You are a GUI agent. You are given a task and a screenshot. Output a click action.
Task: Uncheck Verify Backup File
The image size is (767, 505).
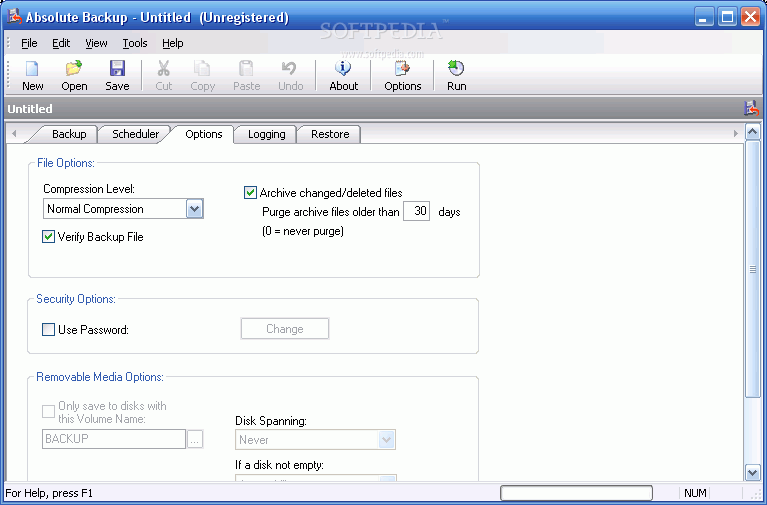pyautogui.click(x=48, y=237)
